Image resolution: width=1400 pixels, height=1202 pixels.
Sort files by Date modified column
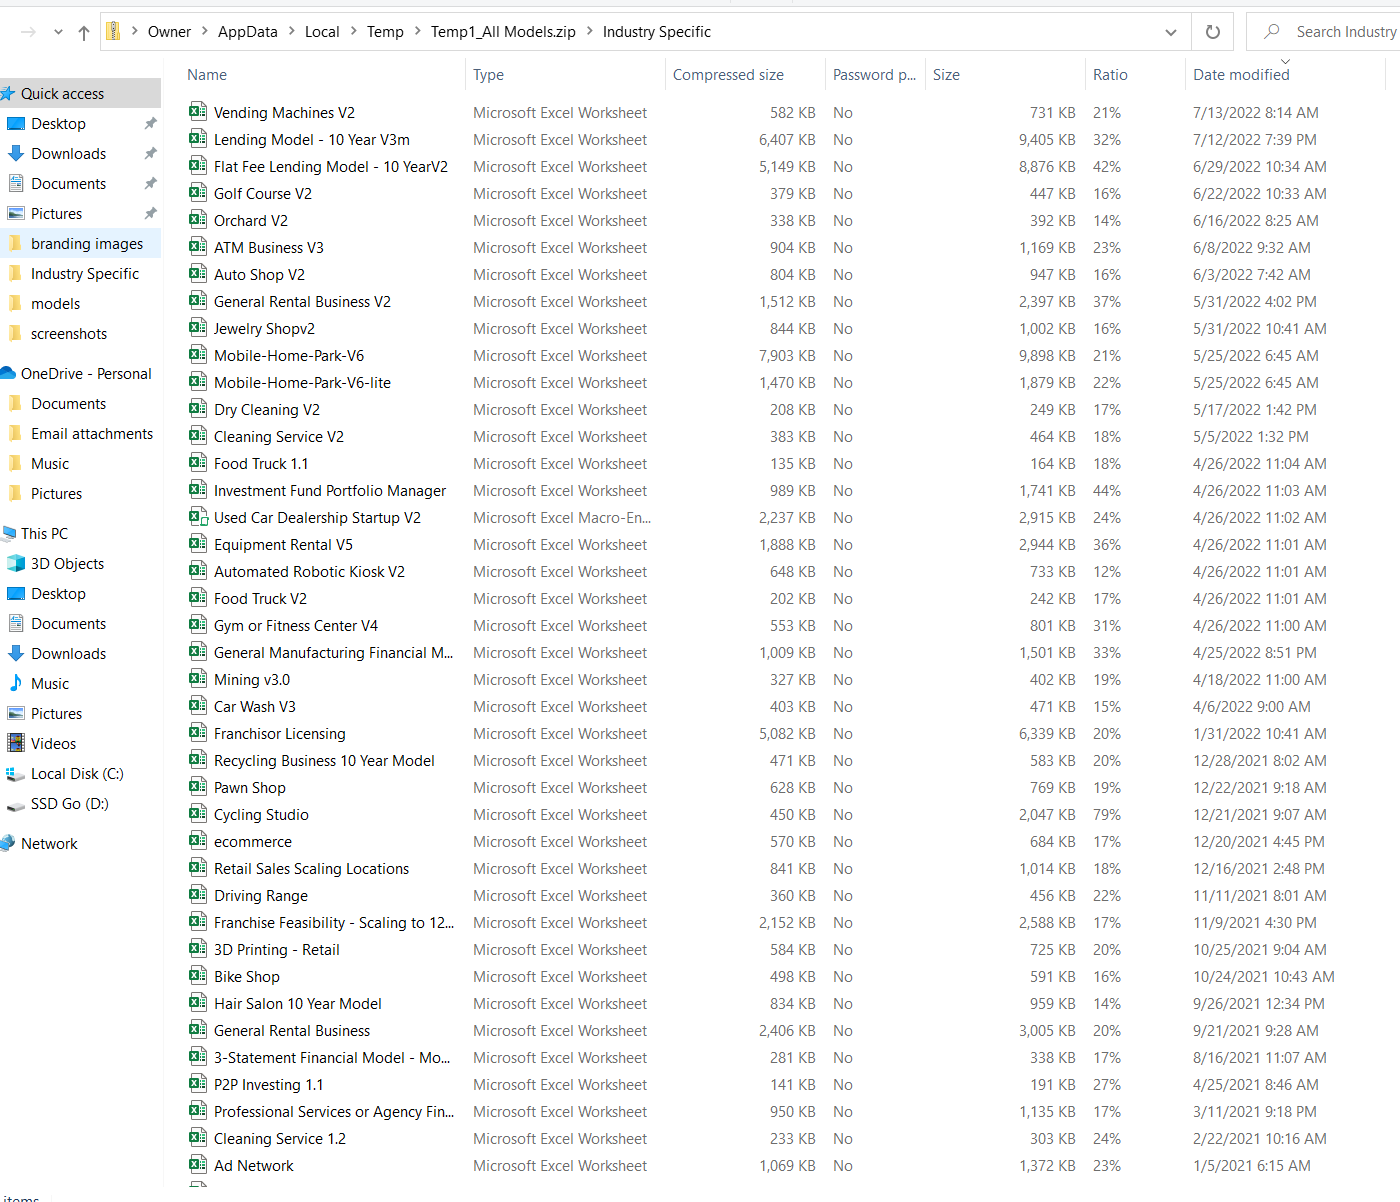point(1240,75)
